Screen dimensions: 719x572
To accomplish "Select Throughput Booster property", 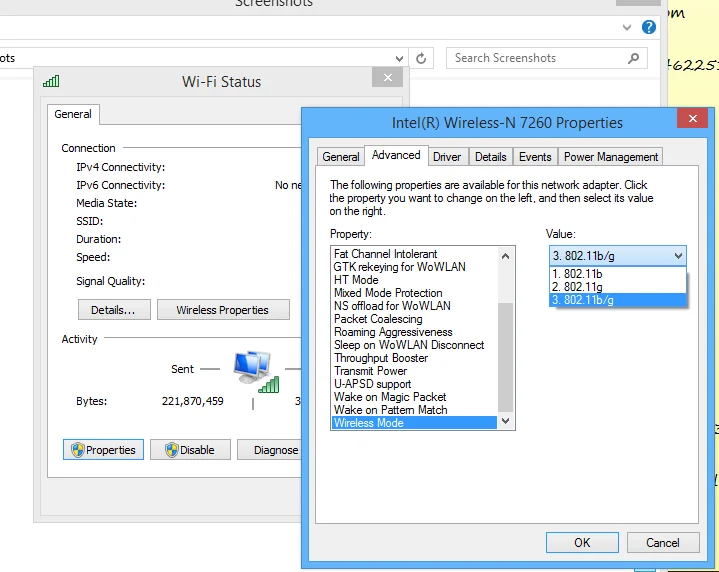I will pos(414,358).
